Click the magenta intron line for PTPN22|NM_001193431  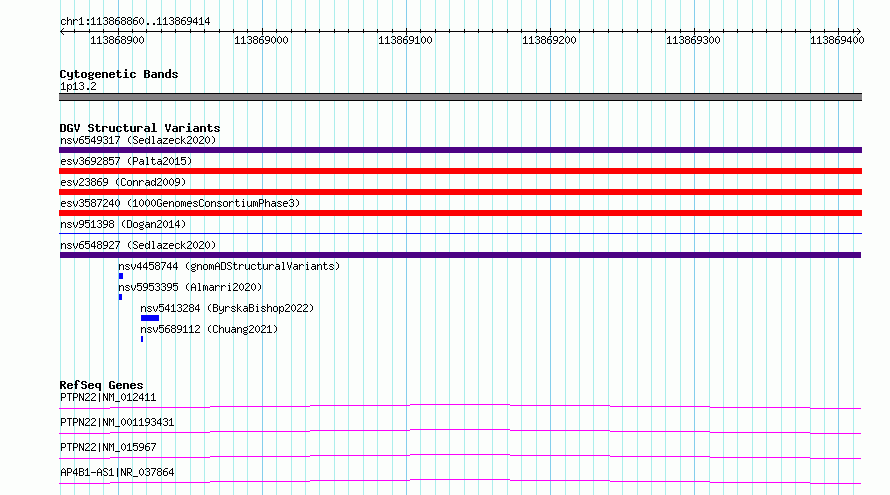click(x=460, y=431)
